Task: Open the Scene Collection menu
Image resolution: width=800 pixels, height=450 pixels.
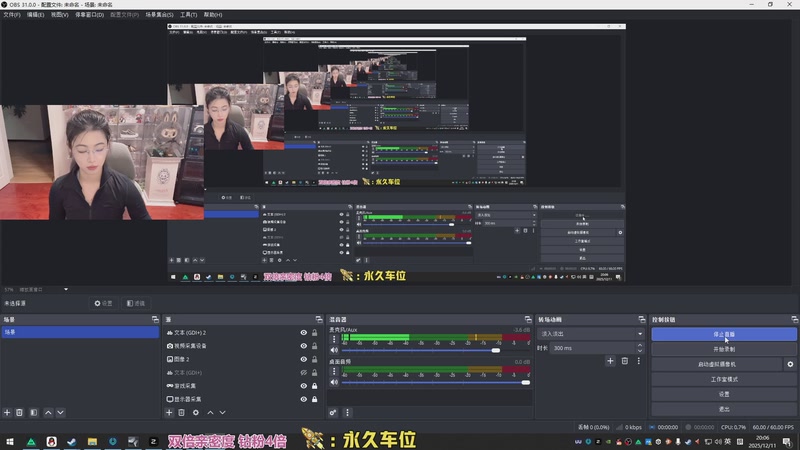Action: (x=159, y=15)
